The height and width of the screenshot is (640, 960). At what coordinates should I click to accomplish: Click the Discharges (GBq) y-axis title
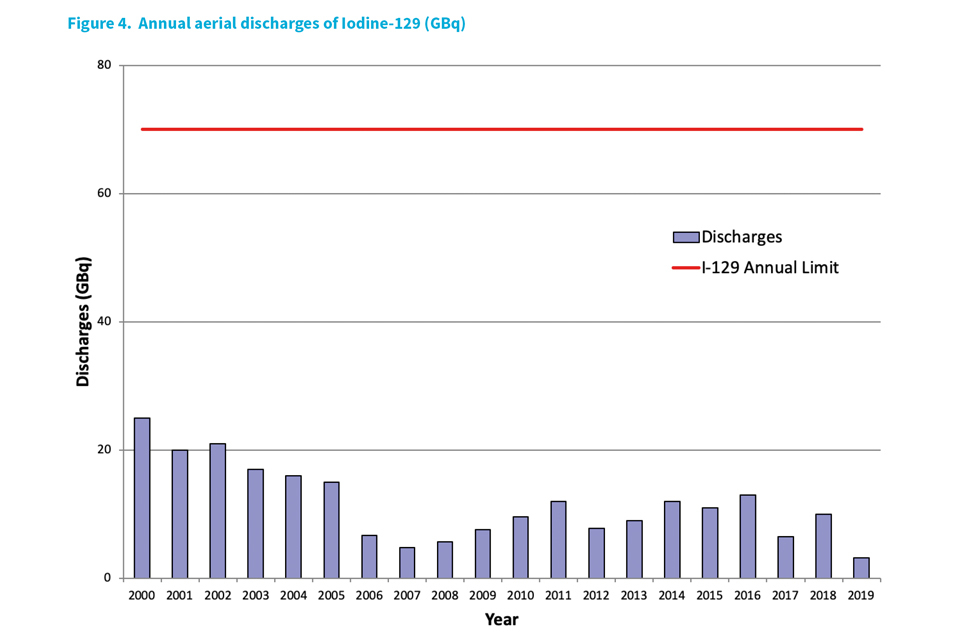tap(84, 322)
